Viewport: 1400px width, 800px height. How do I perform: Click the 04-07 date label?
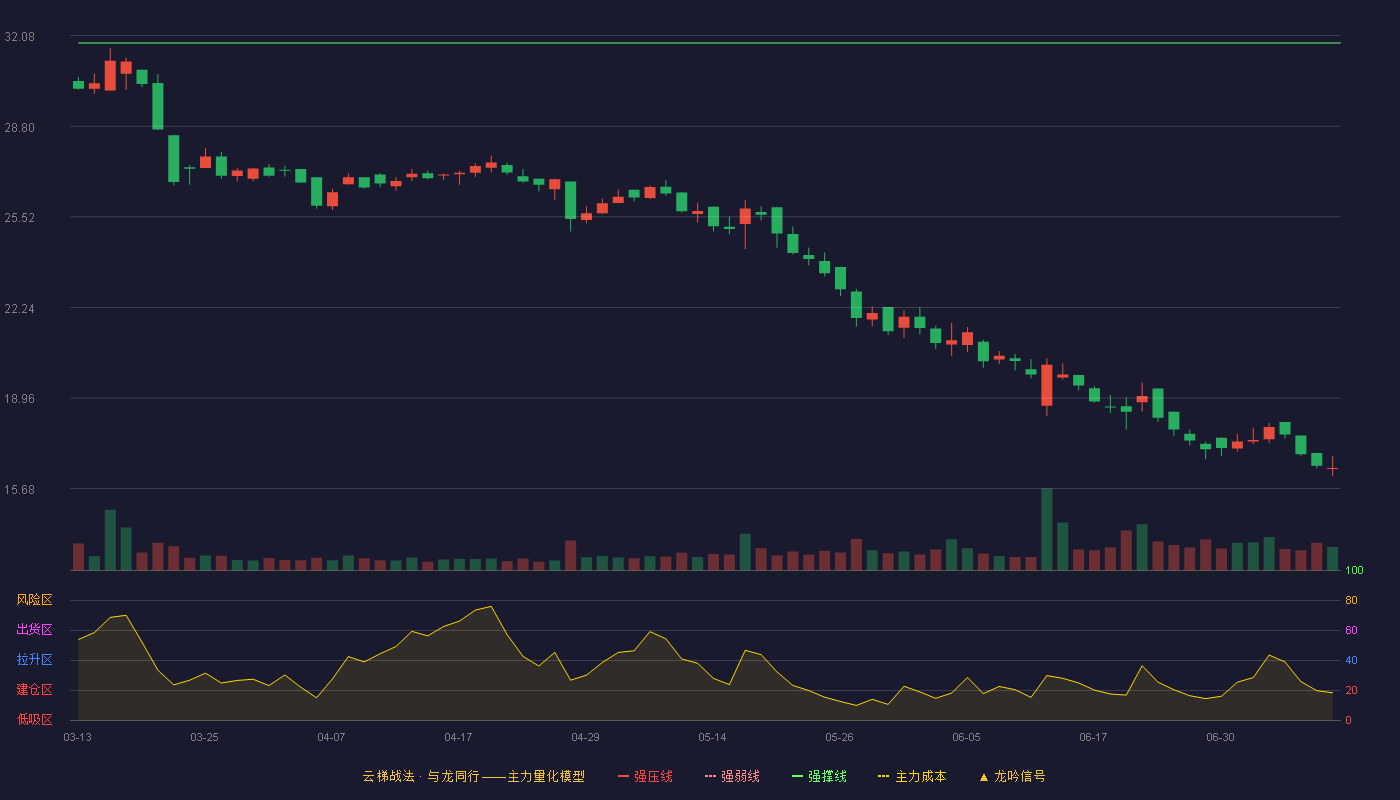pyautogui.click(x=331, y=737)
